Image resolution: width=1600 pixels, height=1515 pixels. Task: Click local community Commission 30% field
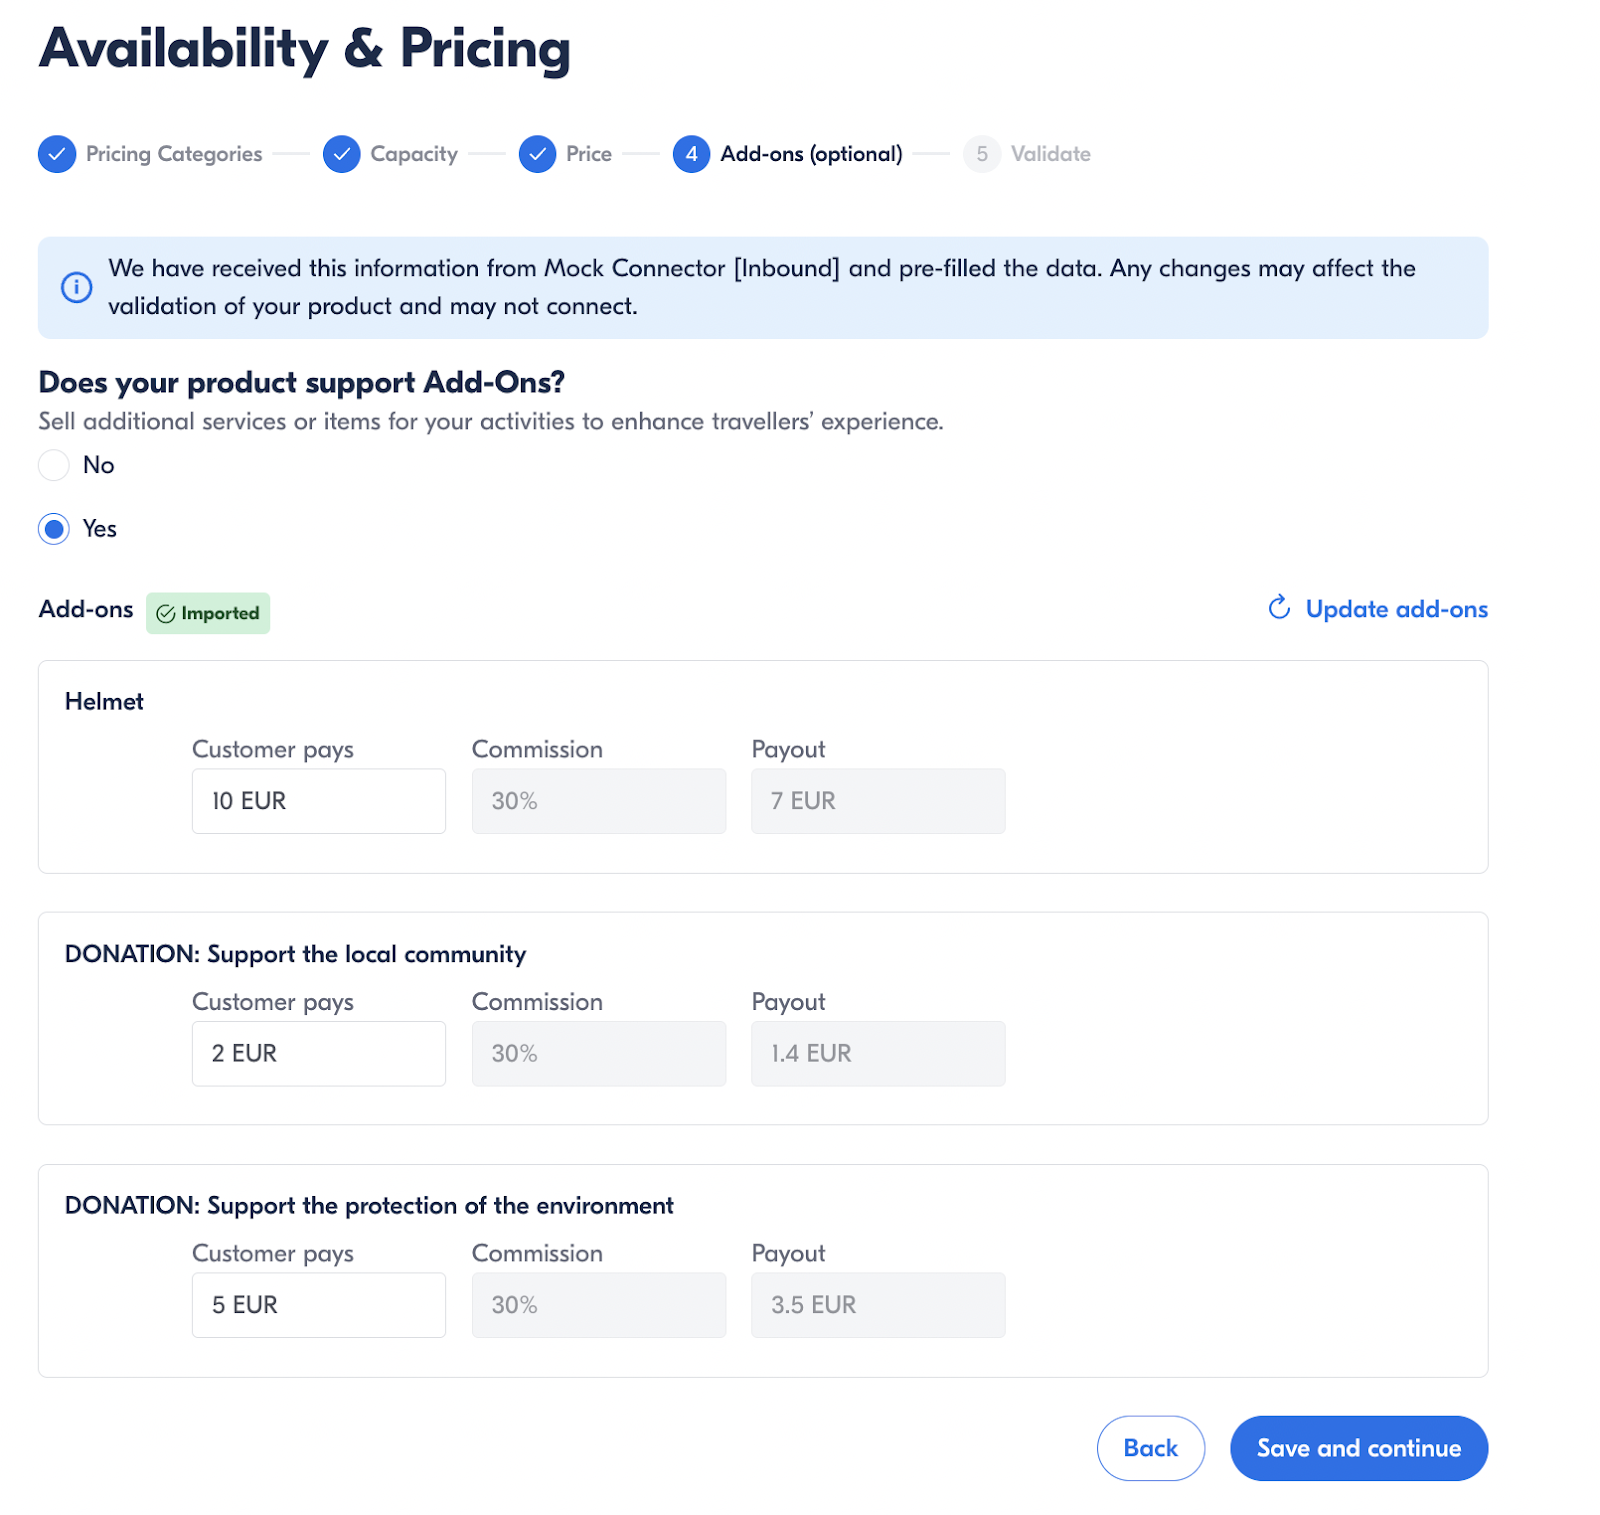599,1054
